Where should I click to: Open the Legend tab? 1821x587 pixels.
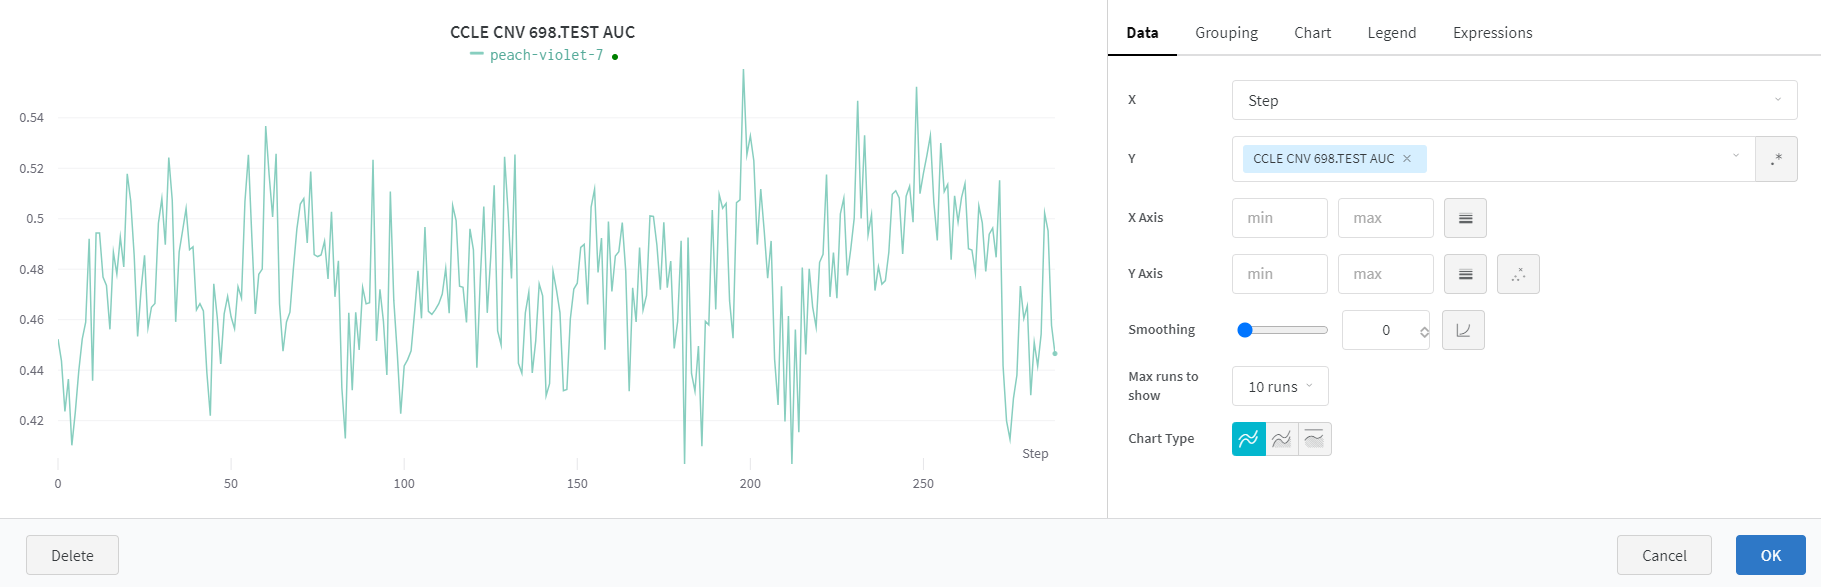pos(1391,33)
